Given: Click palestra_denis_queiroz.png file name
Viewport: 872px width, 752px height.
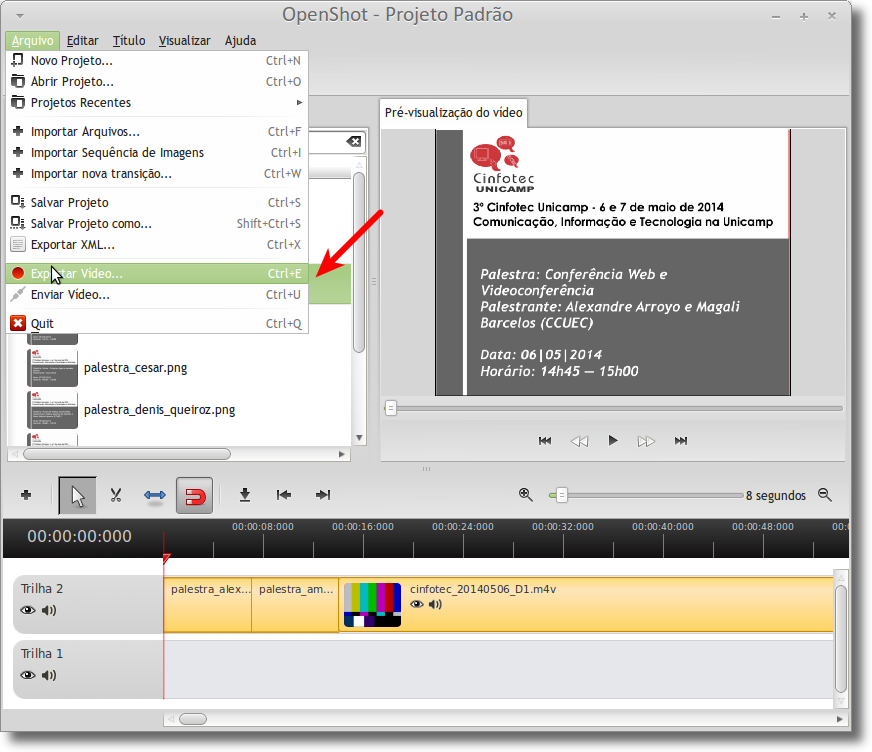Looking at the screenshot, I should pyautogui.click(x=160, y=410).
